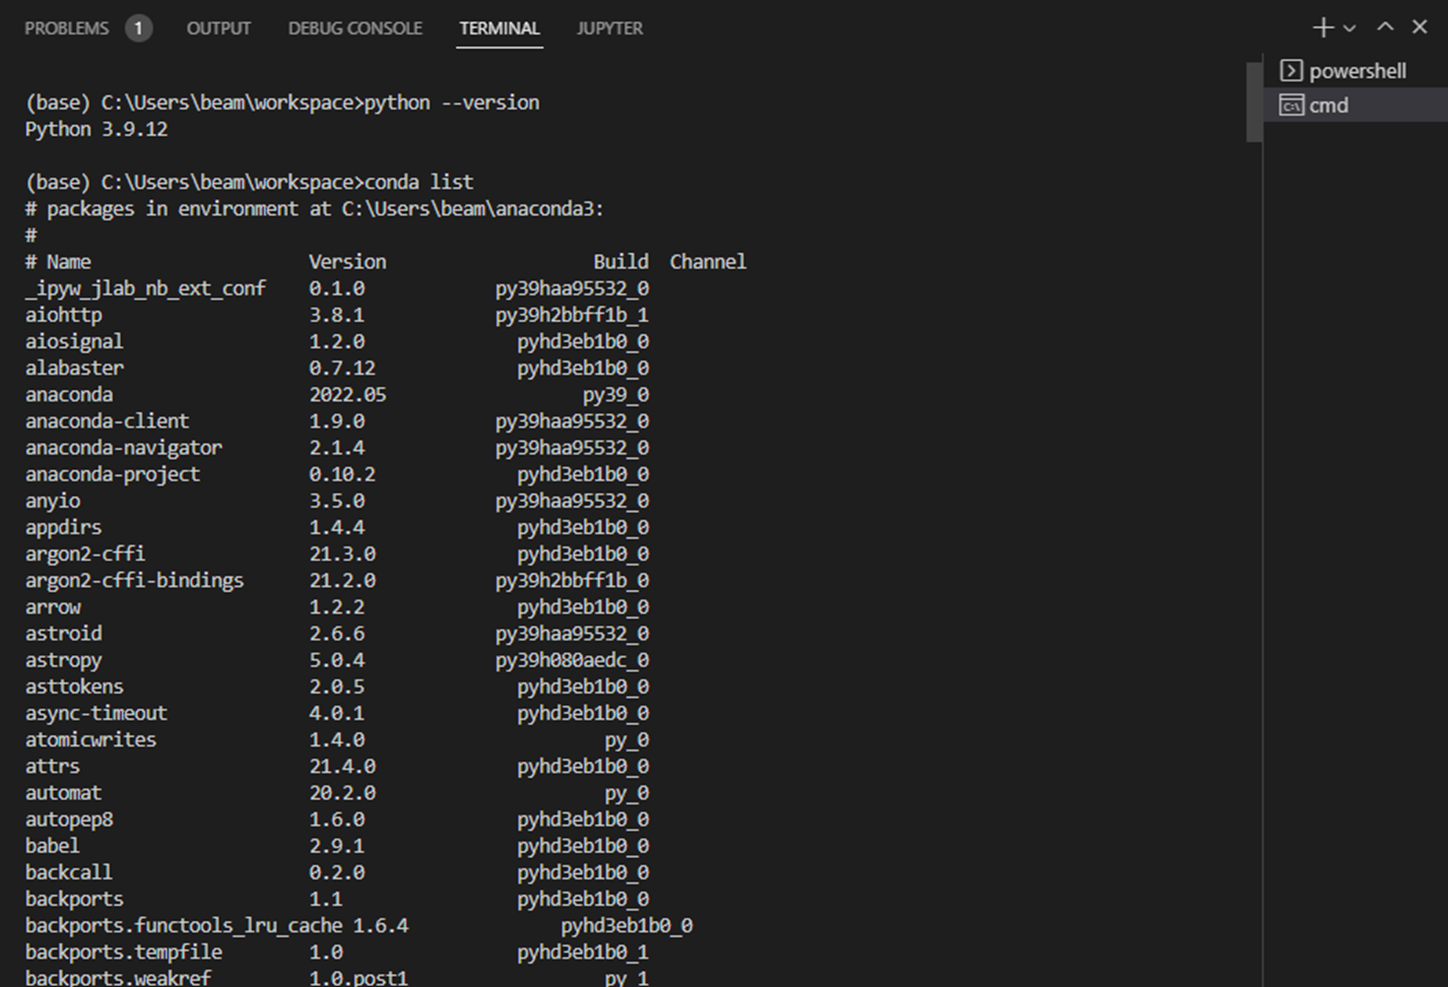Click the 'appdirs' package name
The image size is (1448, 987).
pos(63,527)
